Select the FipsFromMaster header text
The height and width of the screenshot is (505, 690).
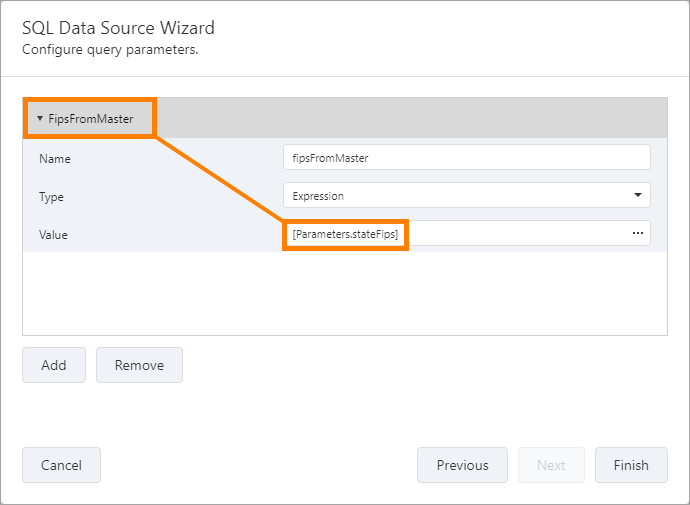[91, 119]
